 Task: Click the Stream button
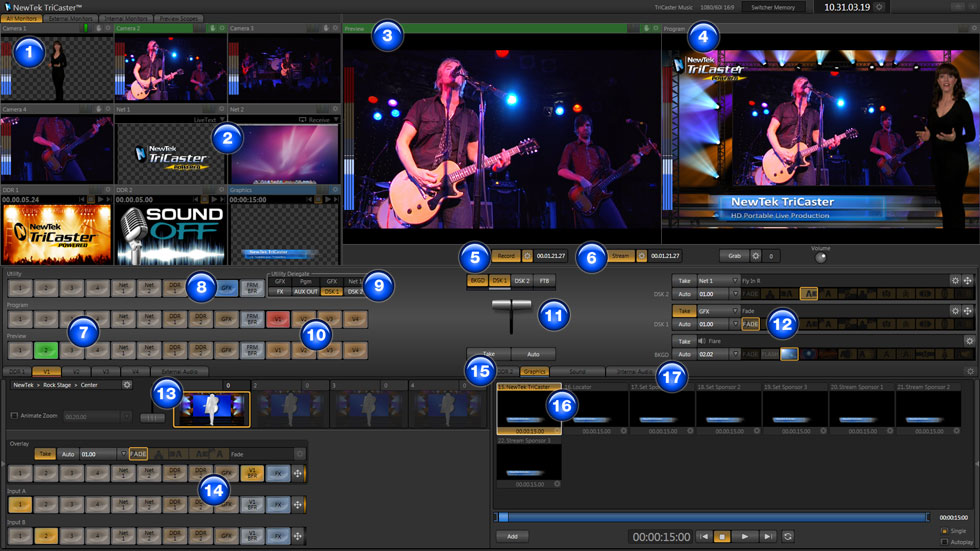[x=621, y=256]
